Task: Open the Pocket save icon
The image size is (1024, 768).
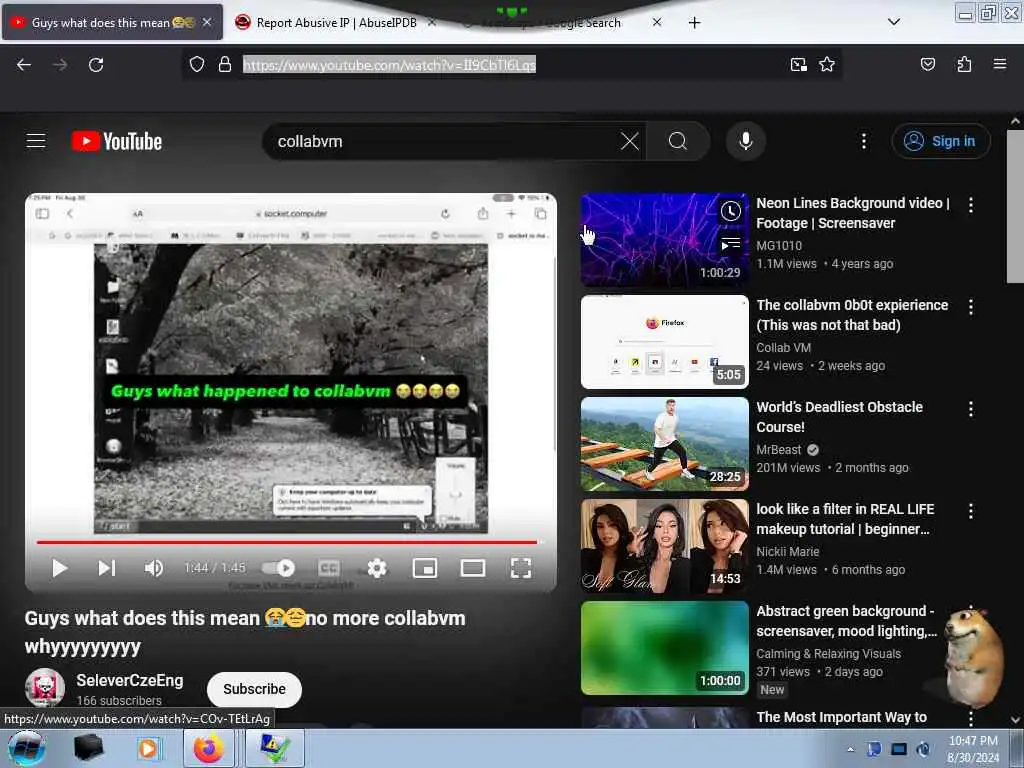Action: 927,64
